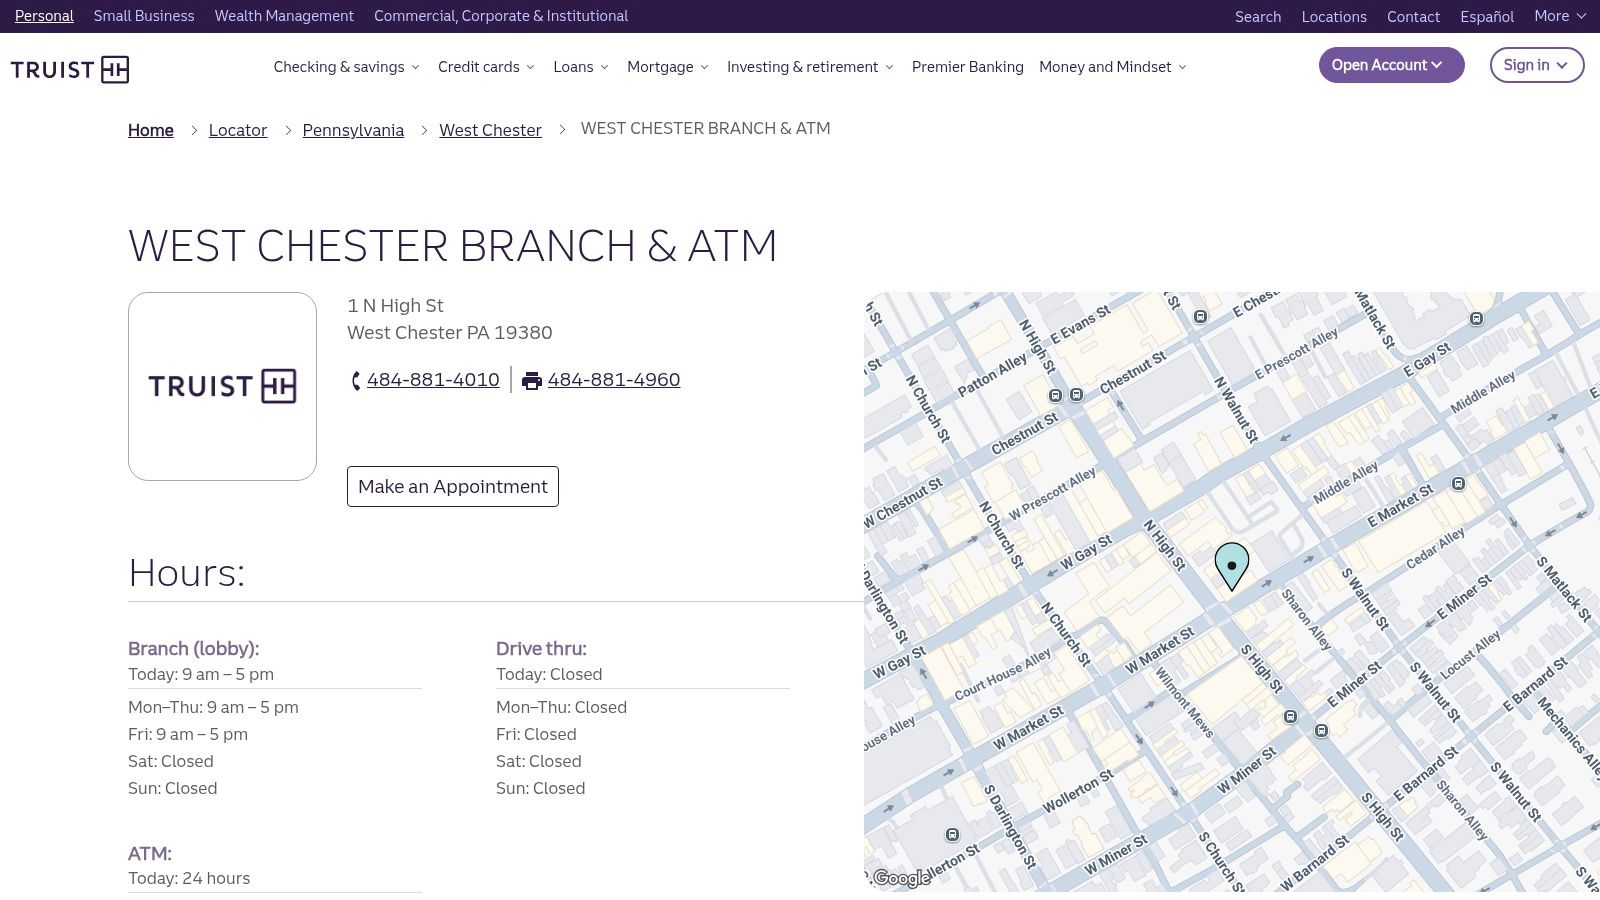Click the Truist logo in the header
Screen dimensions: 1600x900
69,69
